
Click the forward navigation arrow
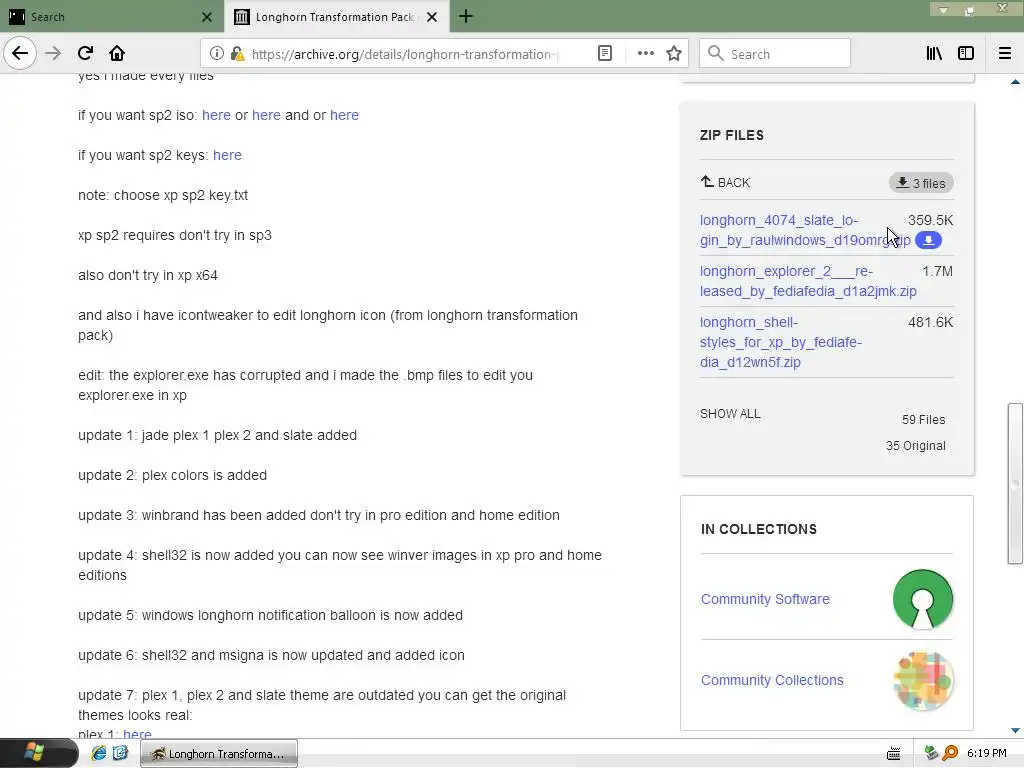click(53, 53)
